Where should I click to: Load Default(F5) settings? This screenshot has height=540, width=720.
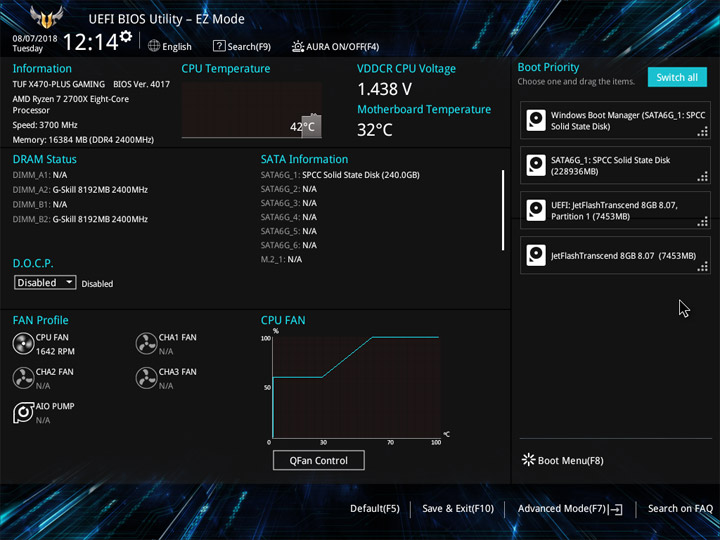[x=375, y=508]
